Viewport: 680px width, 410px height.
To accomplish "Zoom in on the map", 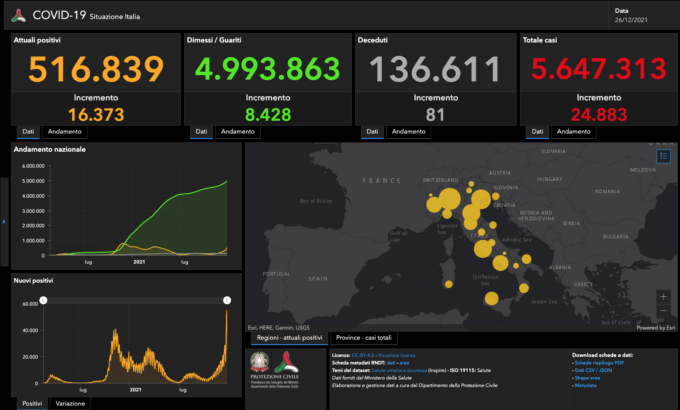I will (x=663, y=296).
